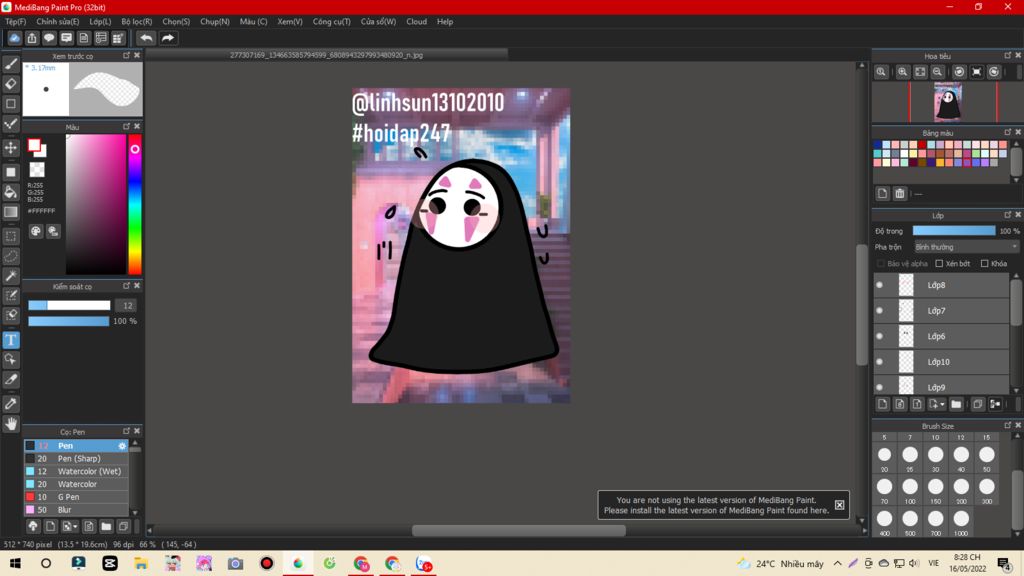Select the Bucket fill tool
Viewport: 1024px width, 576px height.
(x=11, y=192)
